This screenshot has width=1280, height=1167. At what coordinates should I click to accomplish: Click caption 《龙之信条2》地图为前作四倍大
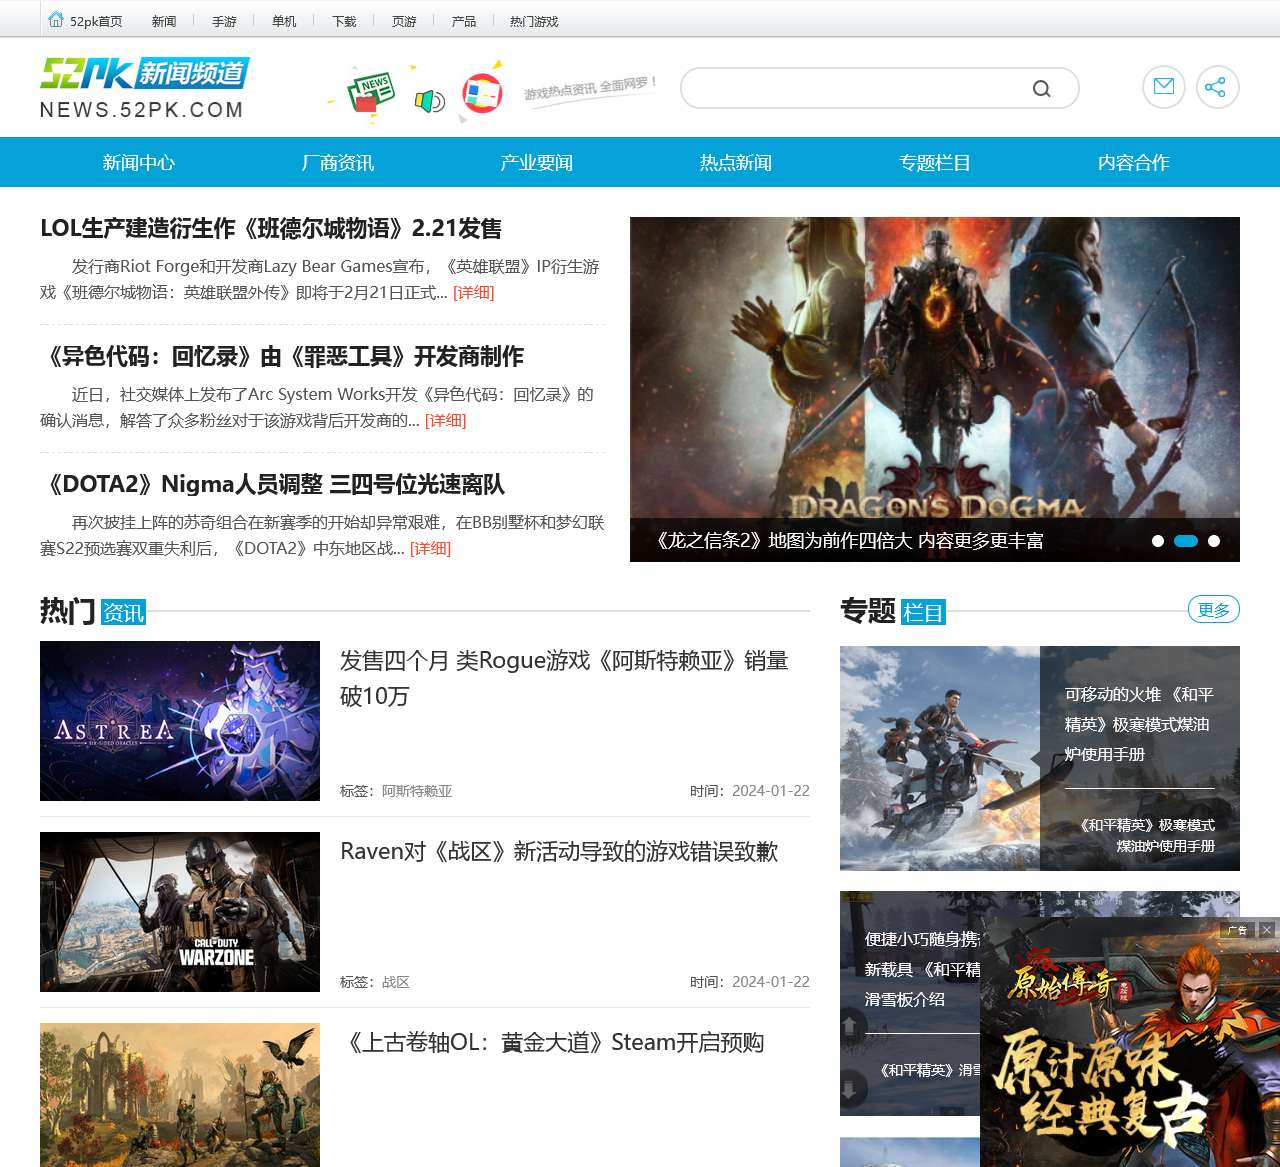[848, 540]
